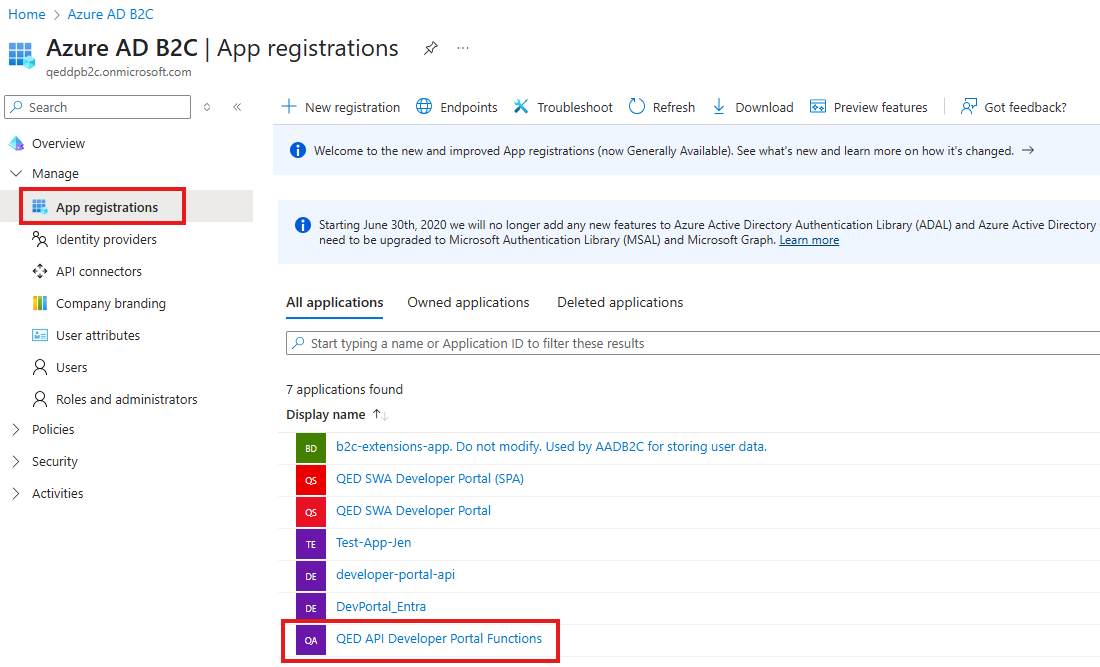Switch to Deleted applications tab
Screen dimensions: 1100x667
(x=620, y=302)
